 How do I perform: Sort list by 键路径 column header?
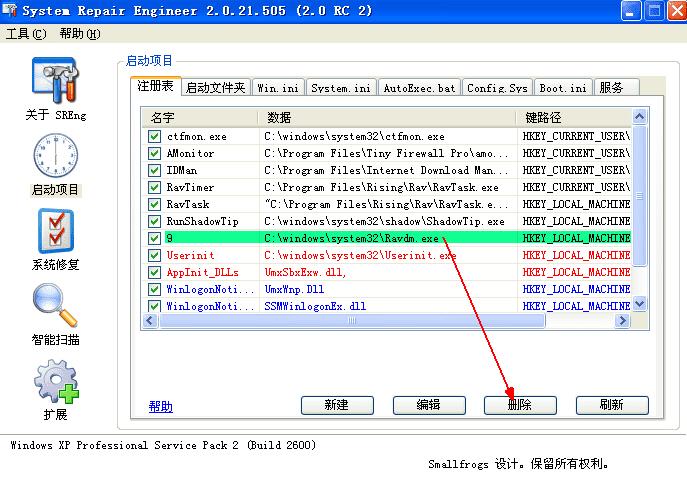coord(574,117)
